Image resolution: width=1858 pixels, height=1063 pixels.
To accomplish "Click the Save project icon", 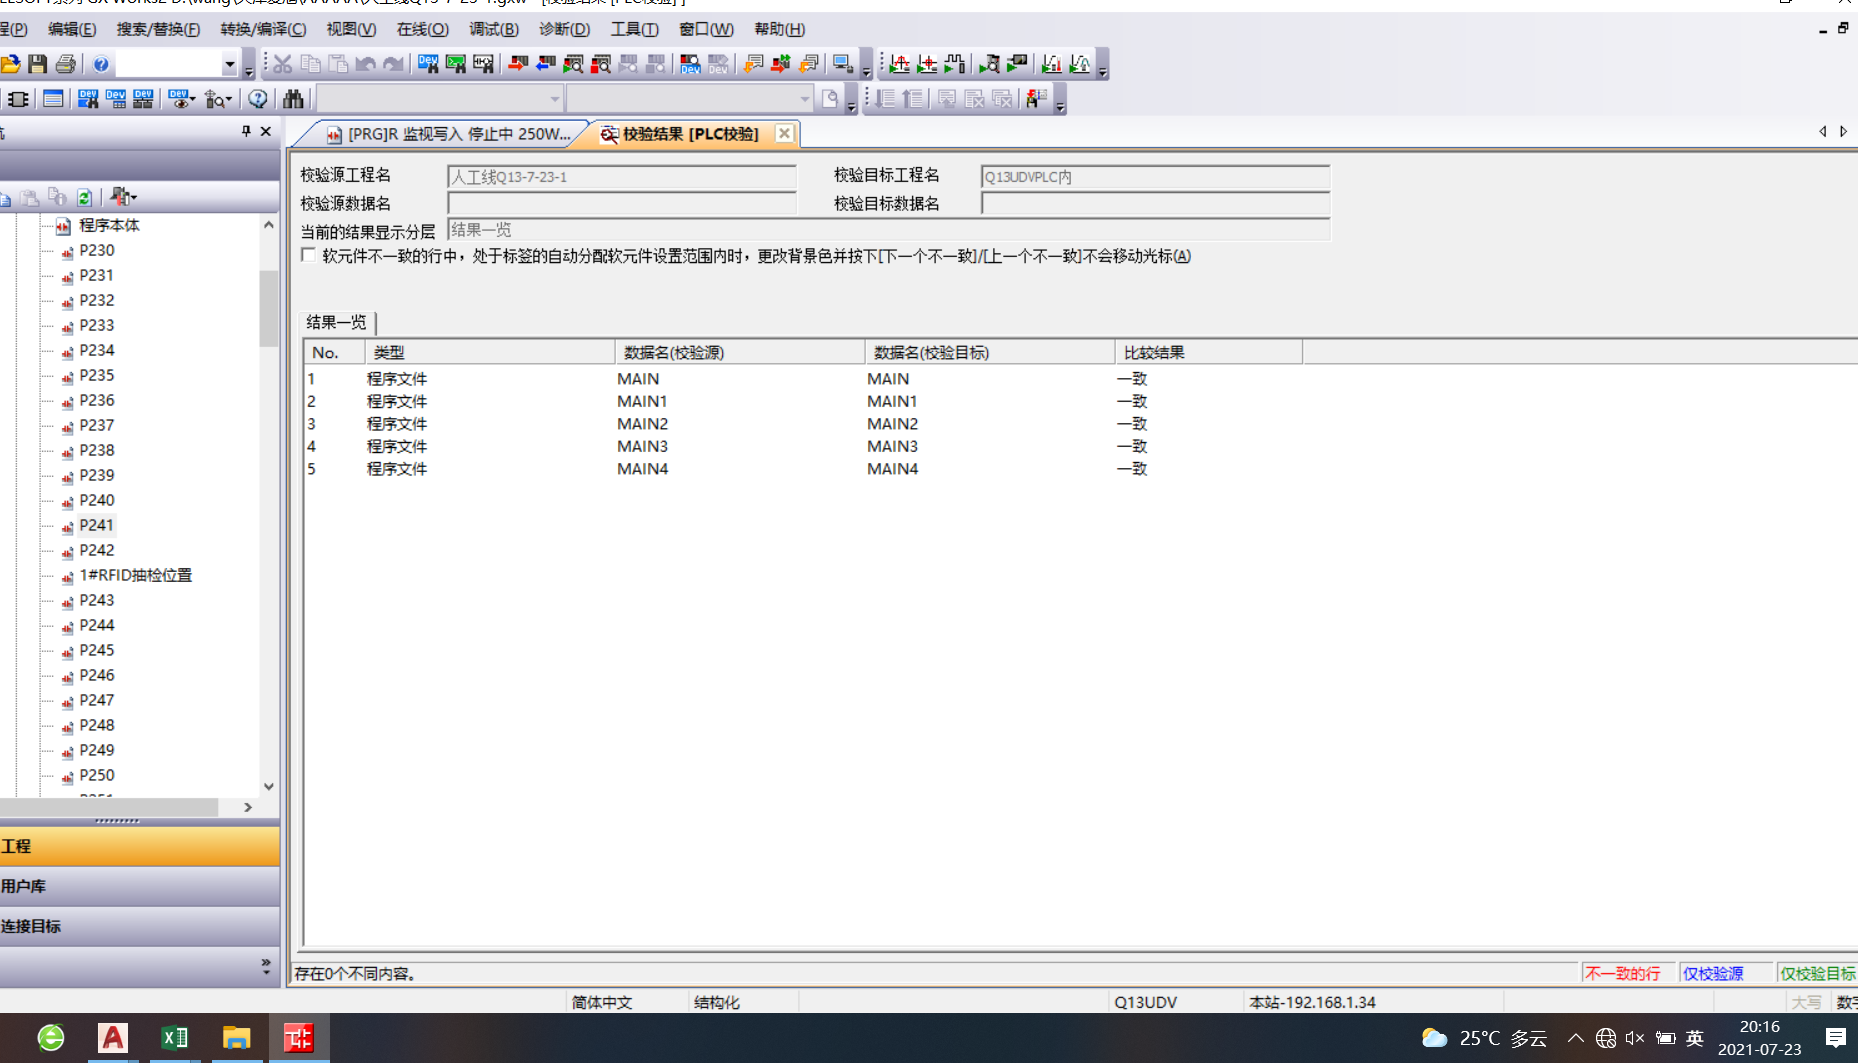I will pos(38,64).
